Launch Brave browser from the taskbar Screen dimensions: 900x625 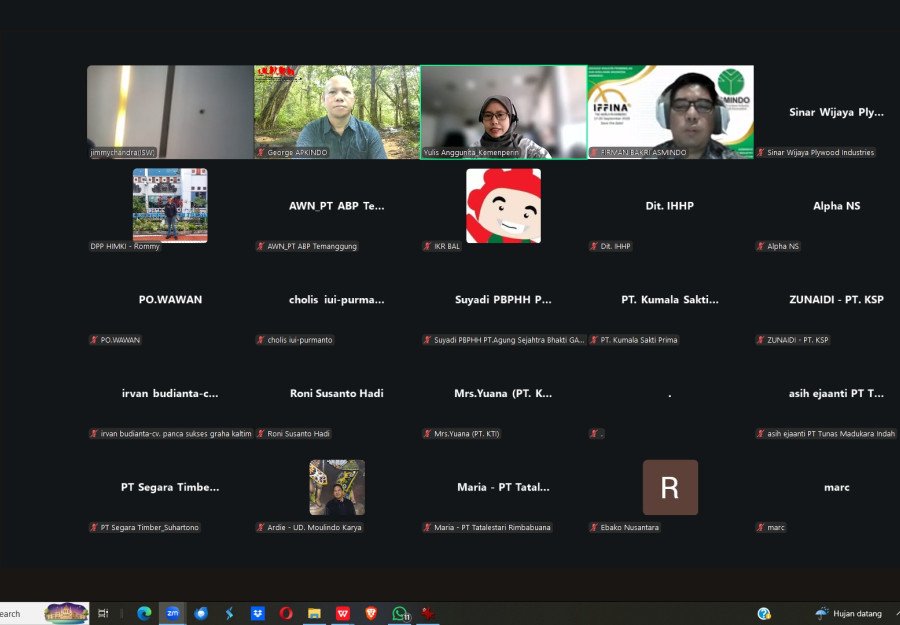point(371,613)
